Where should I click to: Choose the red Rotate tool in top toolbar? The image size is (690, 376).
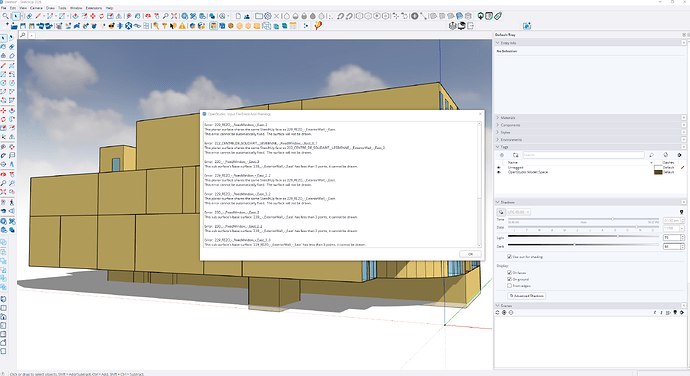coord(102,16)
